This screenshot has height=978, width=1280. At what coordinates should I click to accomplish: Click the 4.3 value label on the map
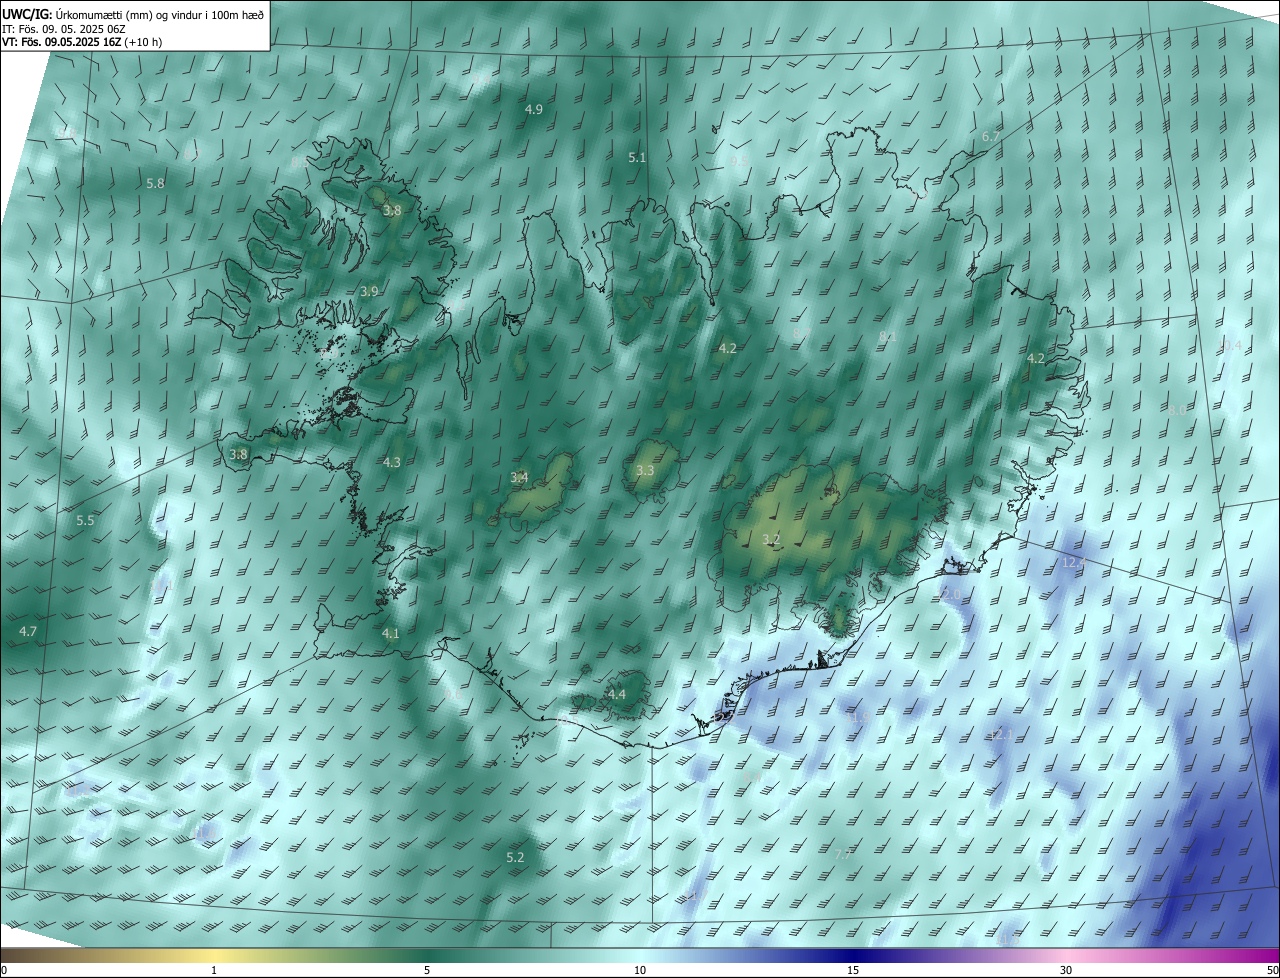391,462
